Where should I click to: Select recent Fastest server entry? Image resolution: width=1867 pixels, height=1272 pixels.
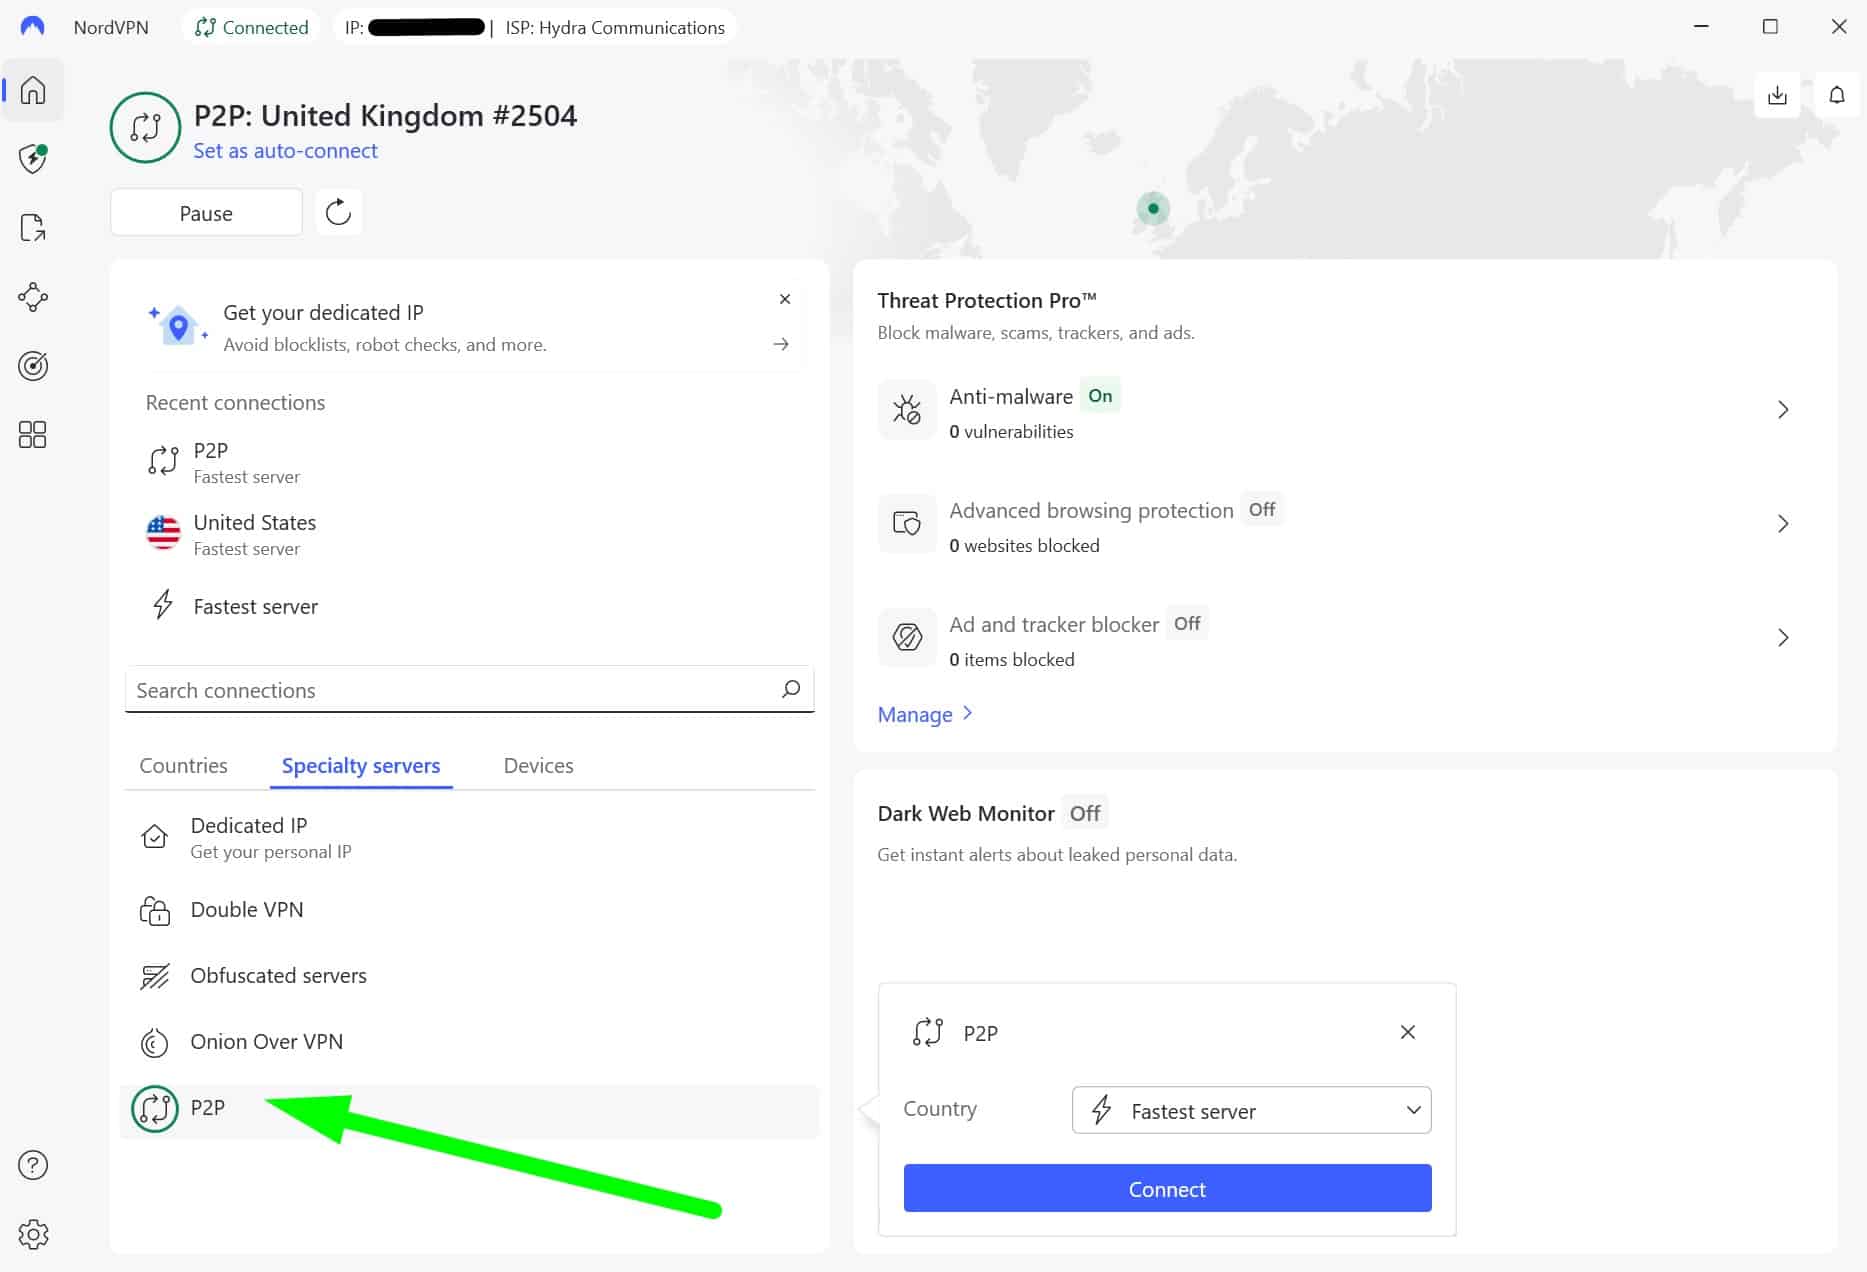(469, 606)
